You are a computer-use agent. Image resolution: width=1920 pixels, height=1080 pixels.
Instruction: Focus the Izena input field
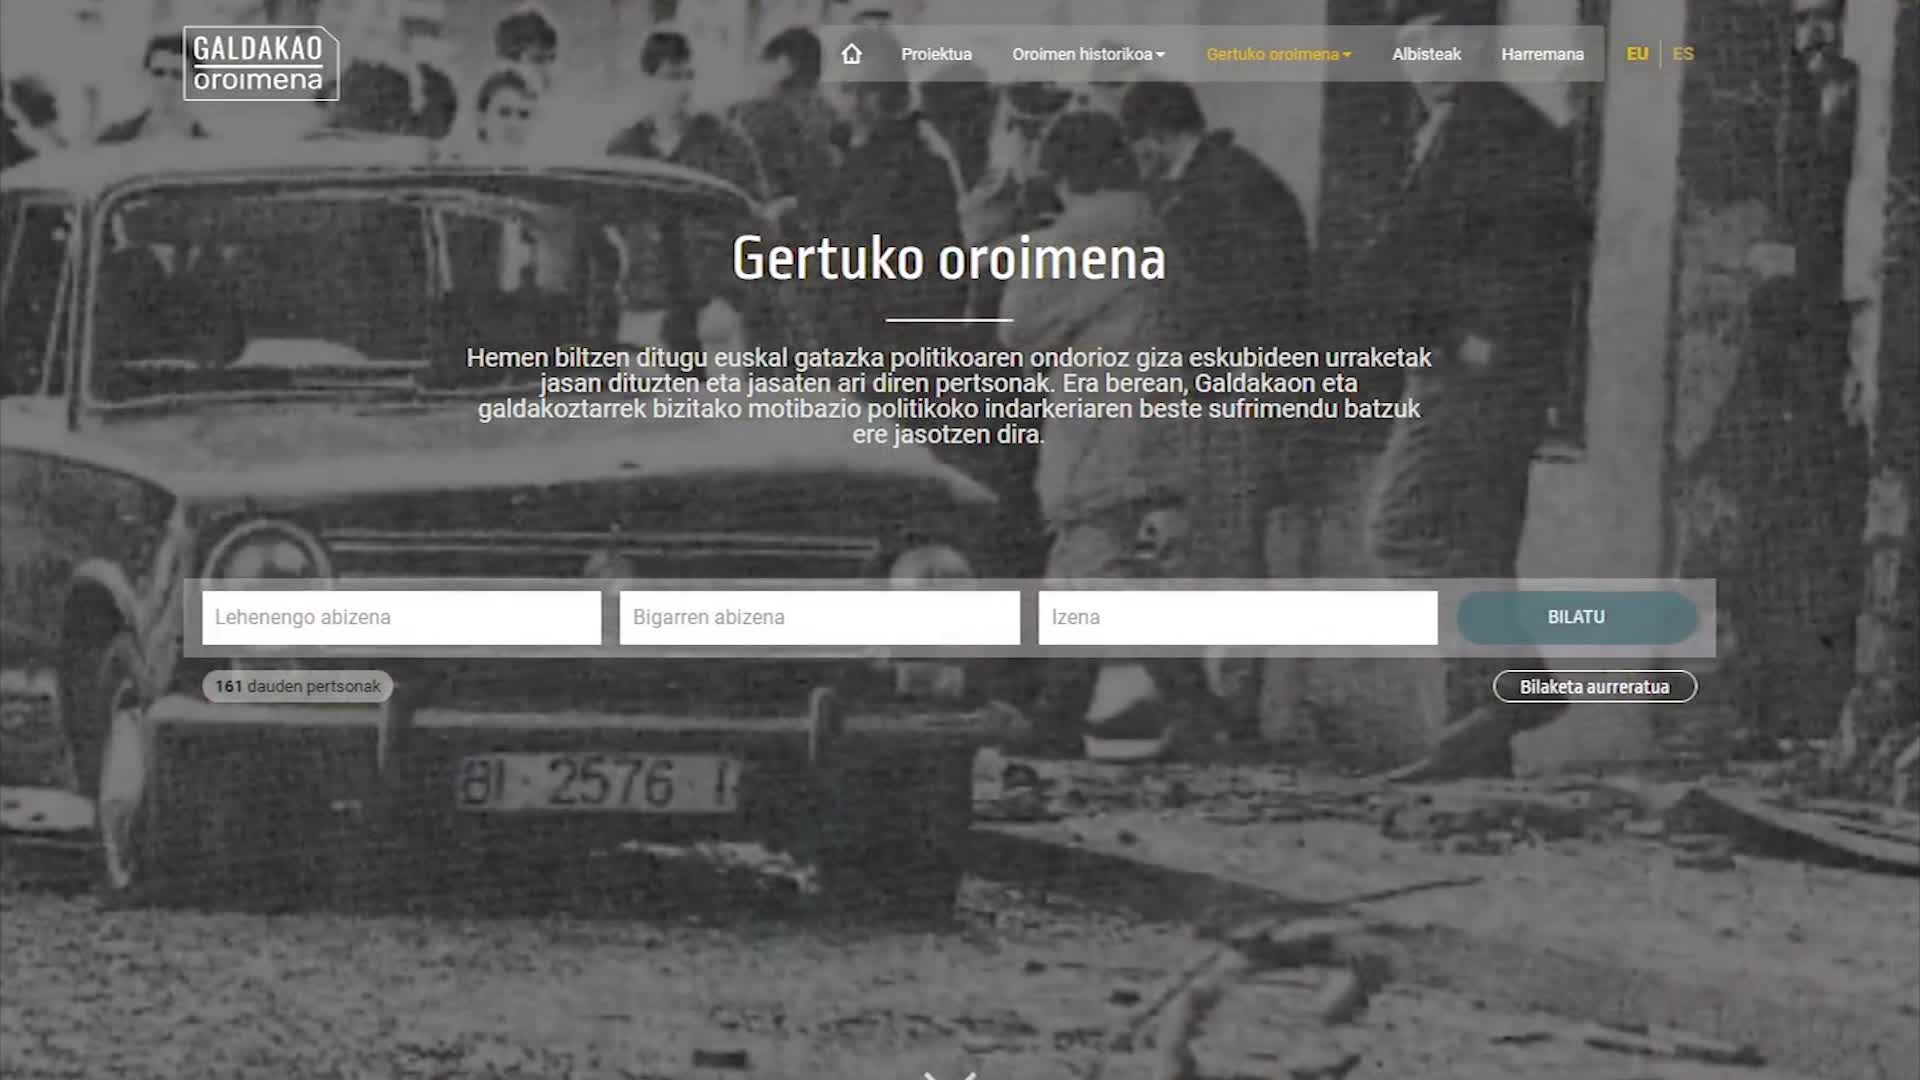tap(1238, 618)
